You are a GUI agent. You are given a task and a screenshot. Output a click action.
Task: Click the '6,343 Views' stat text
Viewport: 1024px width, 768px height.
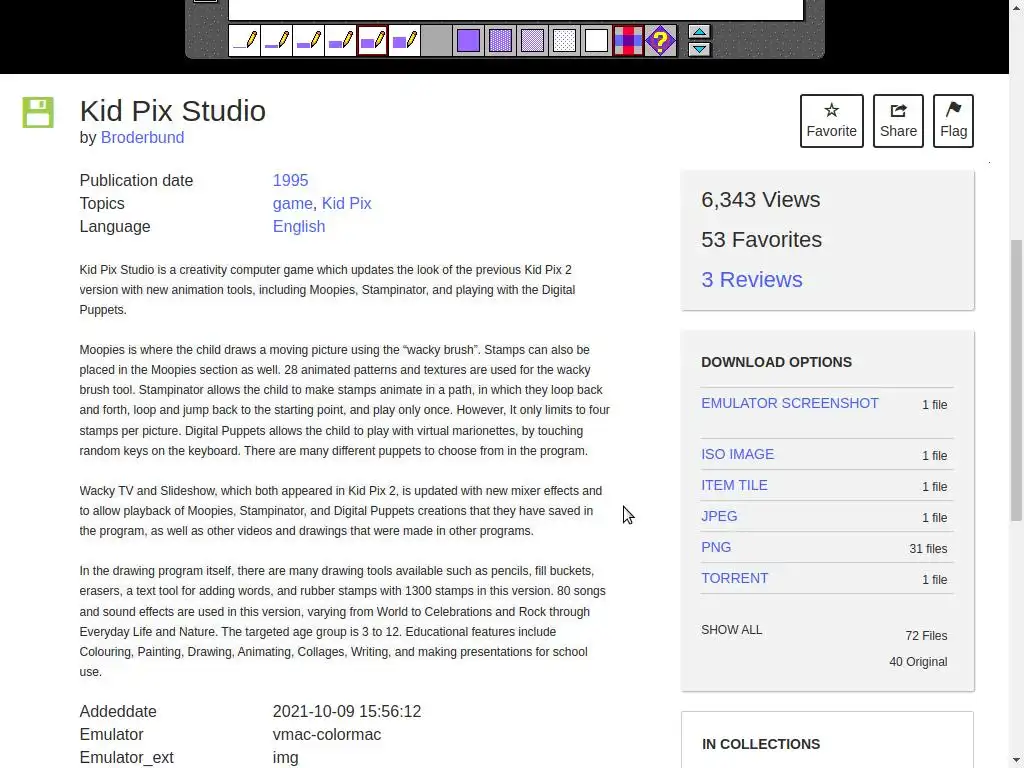pos(760,199)
